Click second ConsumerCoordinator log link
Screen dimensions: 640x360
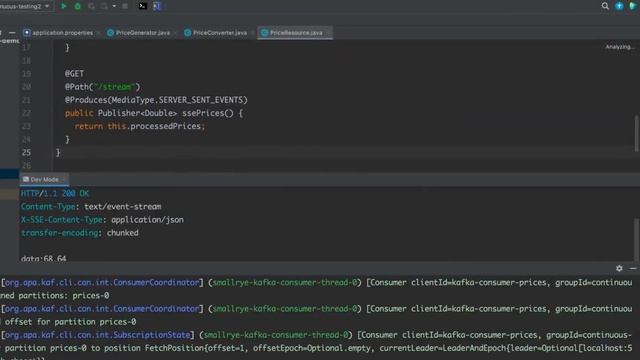[x=102, y=309]
